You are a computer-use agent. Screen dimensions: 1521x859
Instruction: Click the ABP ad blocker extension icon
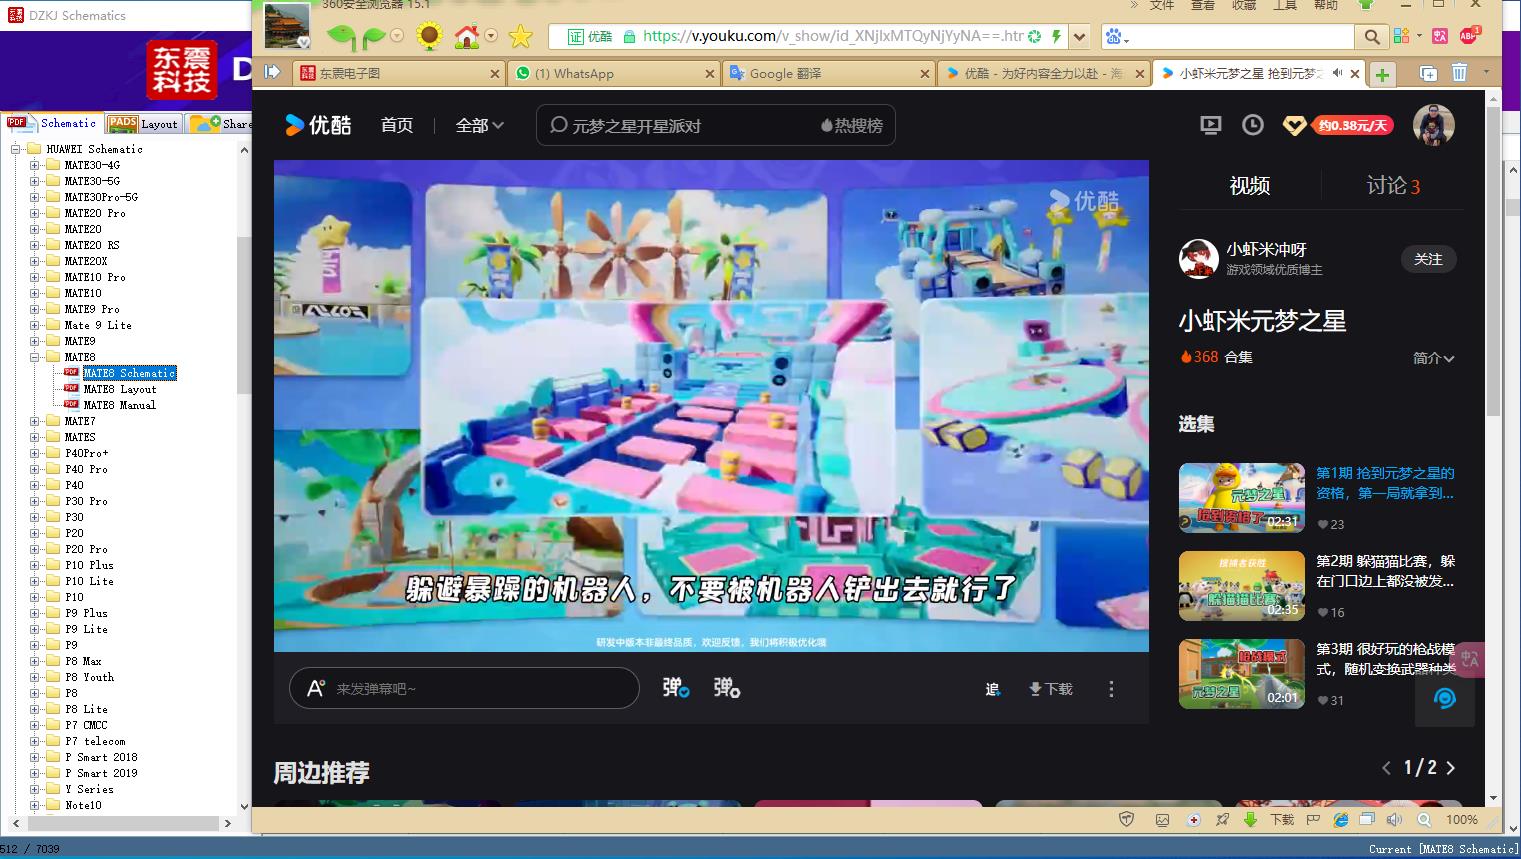1468,36
